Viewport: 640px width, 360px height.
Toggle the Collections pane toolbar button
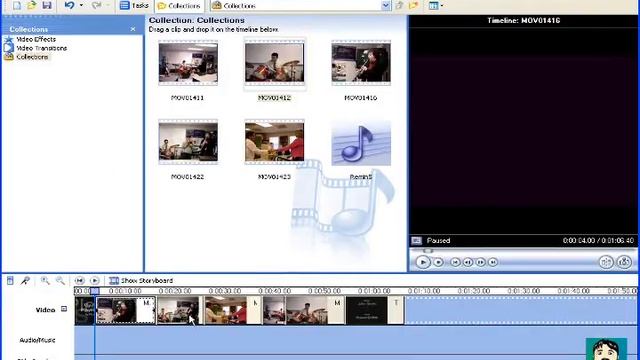click(179, 6)
